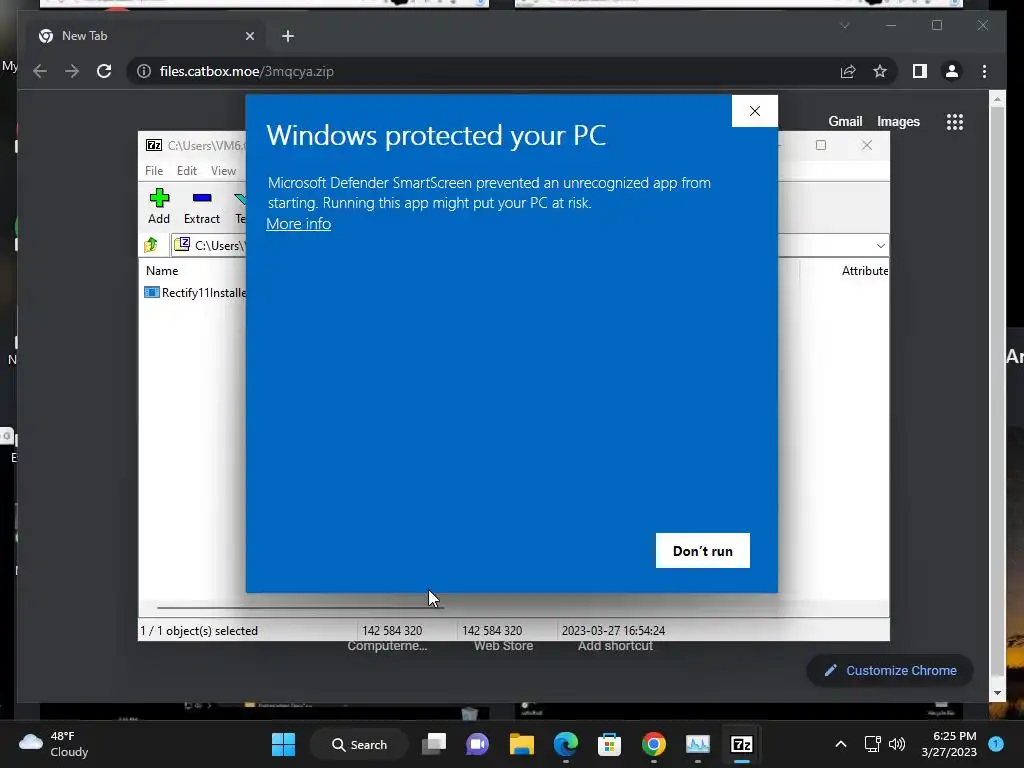Click the taskbar Search box
1024x768 pixels.
tap(359, 744)
